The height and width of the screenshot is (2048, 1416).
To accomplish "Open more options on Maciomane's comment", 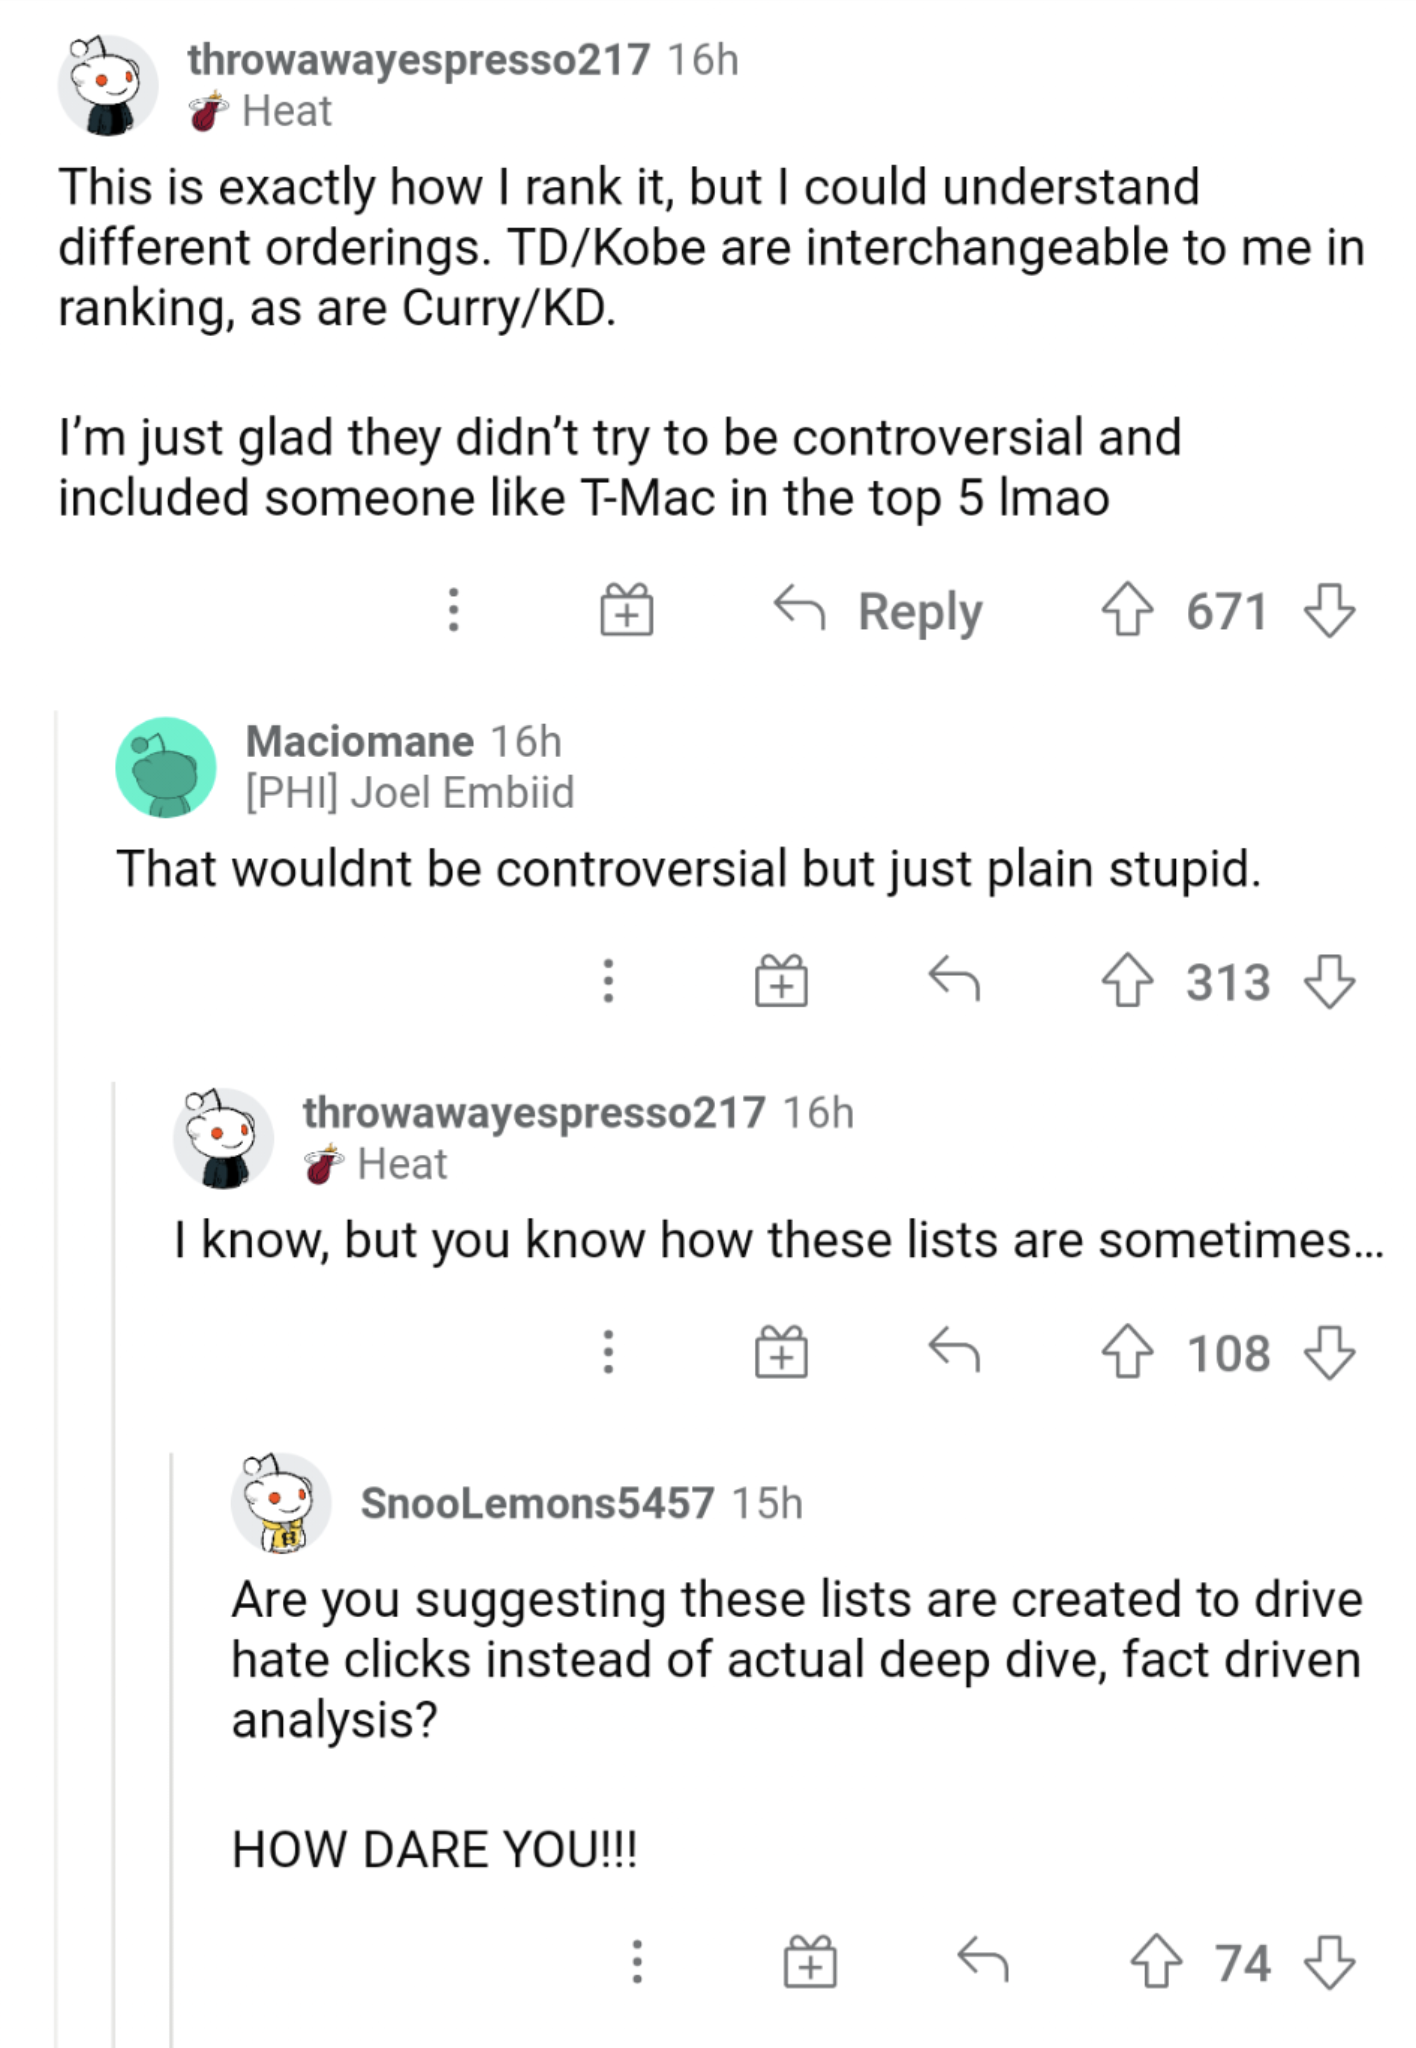I will point(608,982).
